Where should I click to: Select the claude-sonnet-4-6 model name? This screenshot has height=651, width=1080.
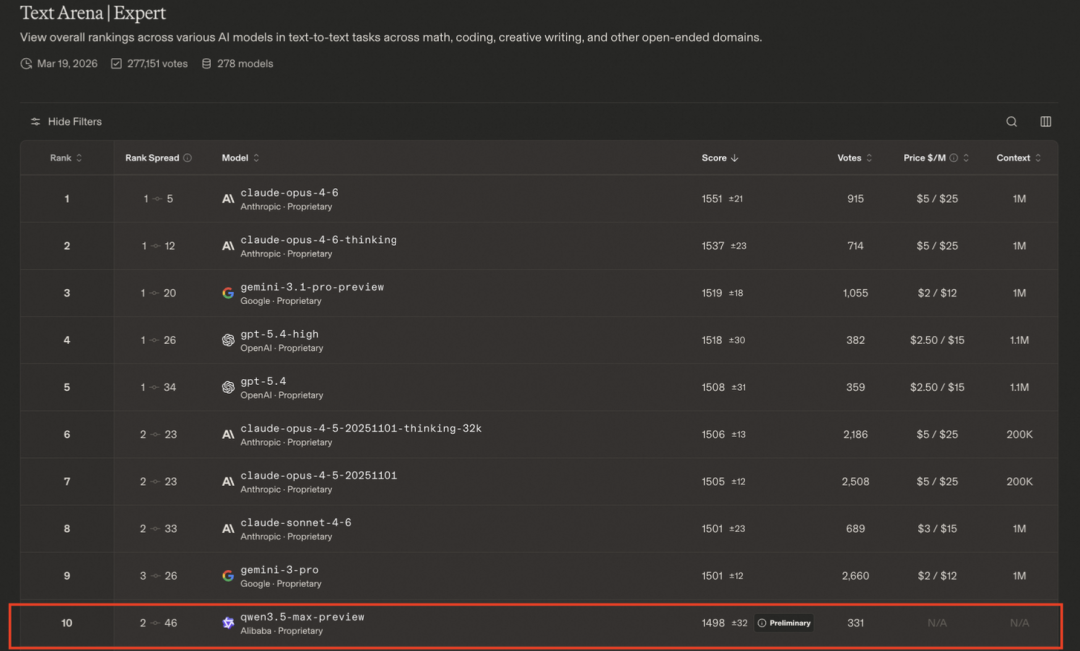click(x=295, y=523)
